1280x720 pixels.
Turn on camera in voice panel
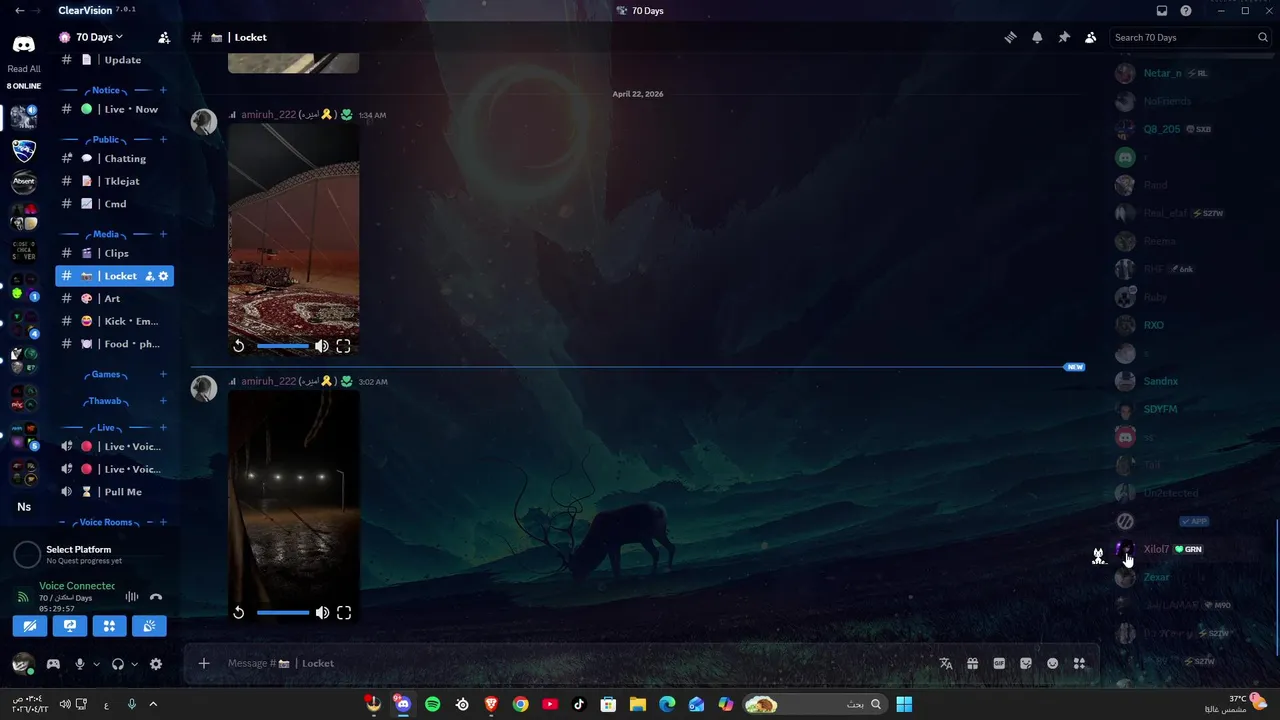[x=30, y=626]
